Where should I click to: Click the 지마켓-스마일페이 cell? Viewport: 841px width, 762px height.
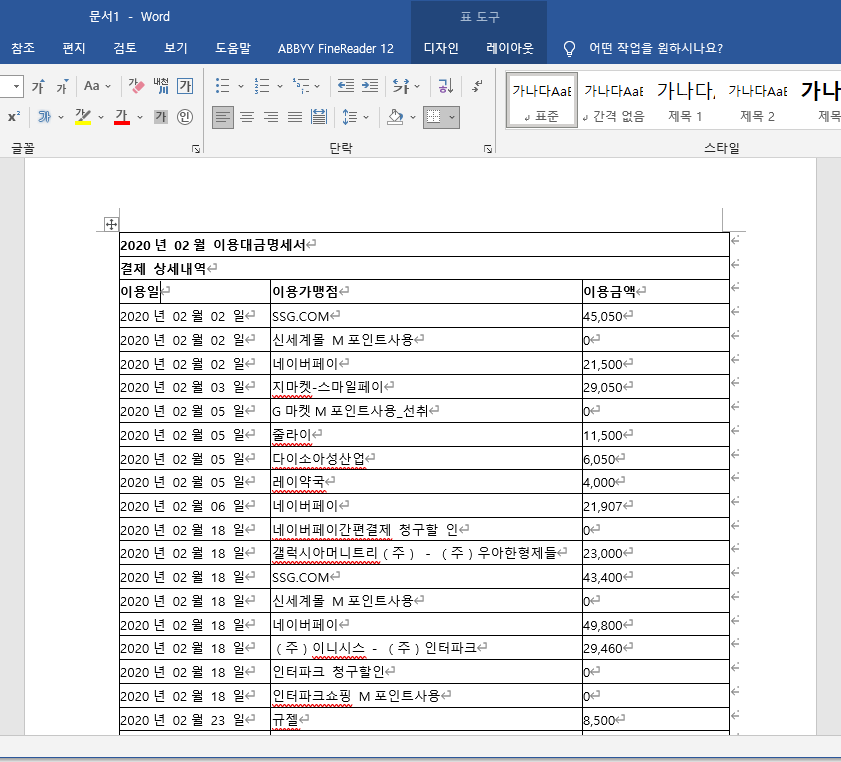click(426, 387)
